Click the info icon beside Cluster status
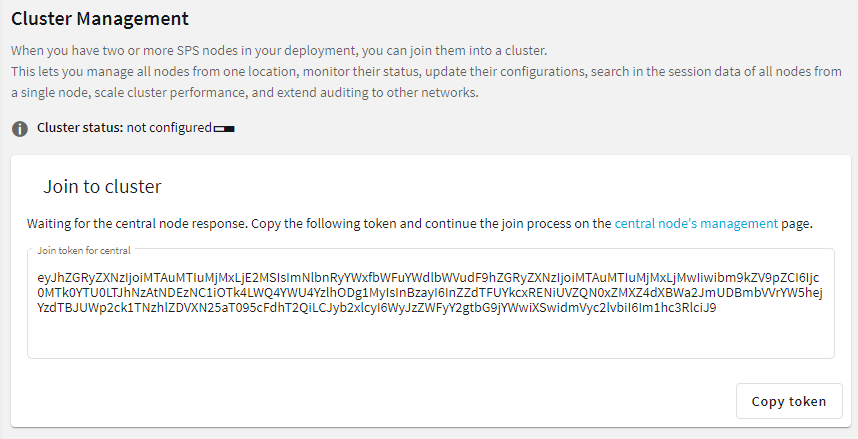The image size is (858, 439). pyautogui.click(x=20, y=129)
